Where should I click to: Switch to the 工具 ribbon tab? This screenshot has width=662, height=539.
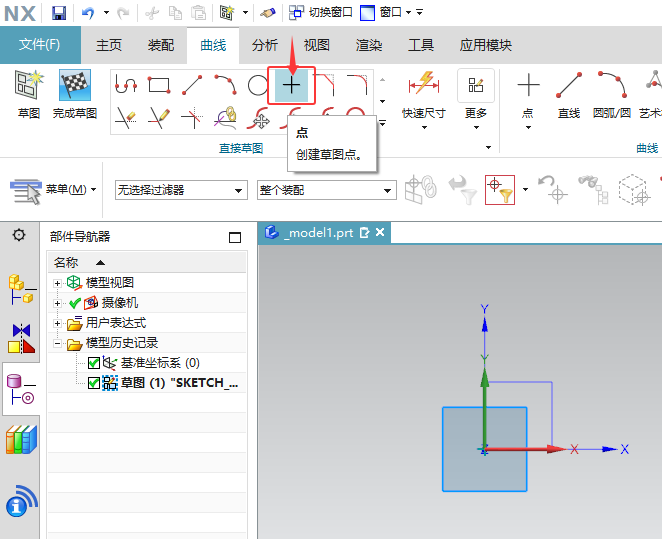coord(421,45)
